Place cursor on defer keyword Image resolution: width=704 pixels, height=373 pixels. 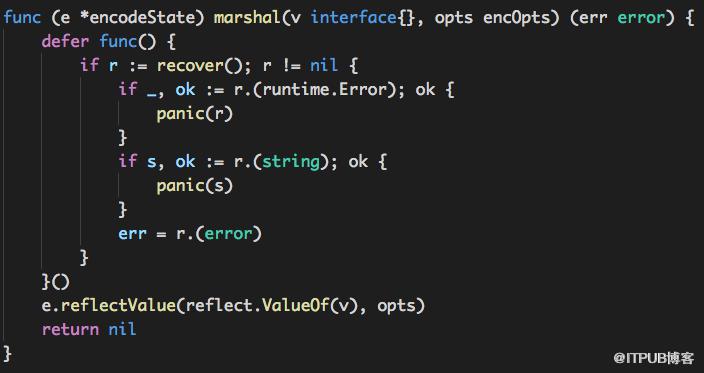pyautogui.click(x=65, y=42)
